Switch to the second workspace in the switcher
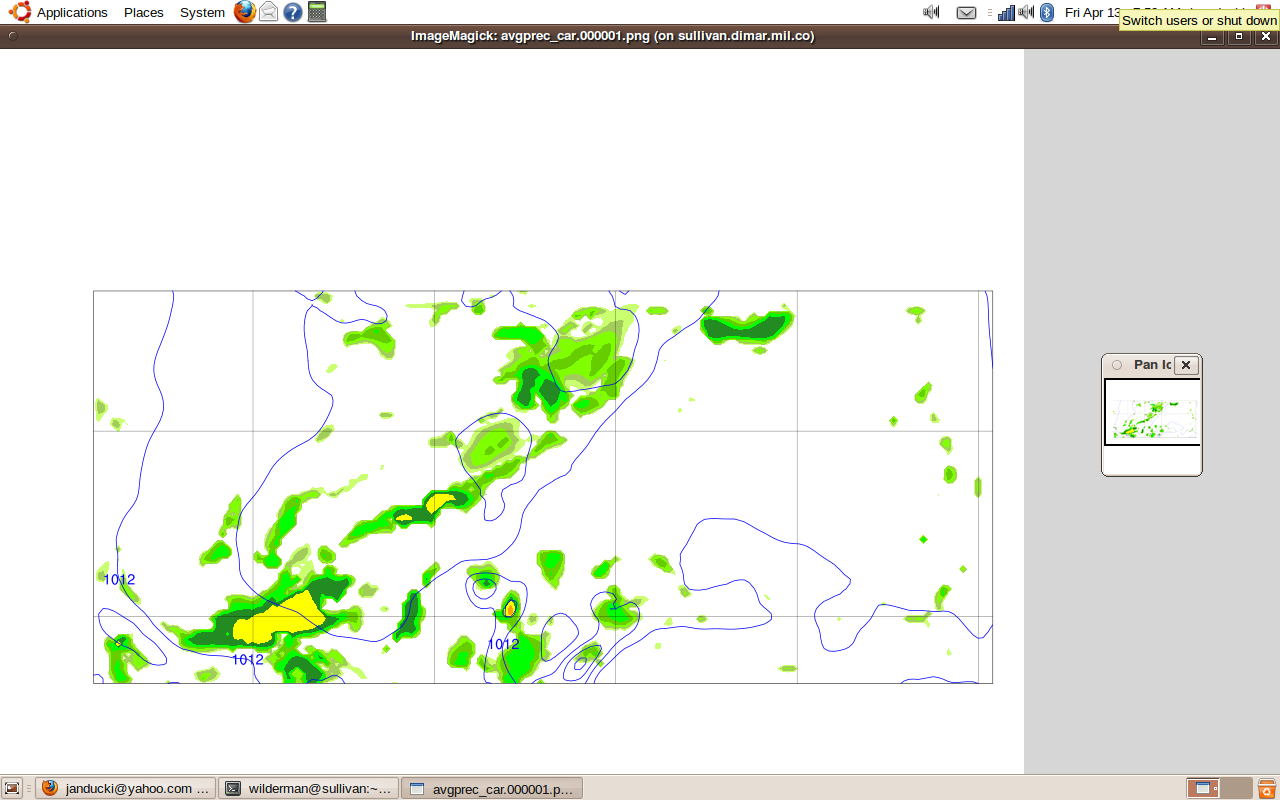The image size is (1280, 800). coord(1237,788)
